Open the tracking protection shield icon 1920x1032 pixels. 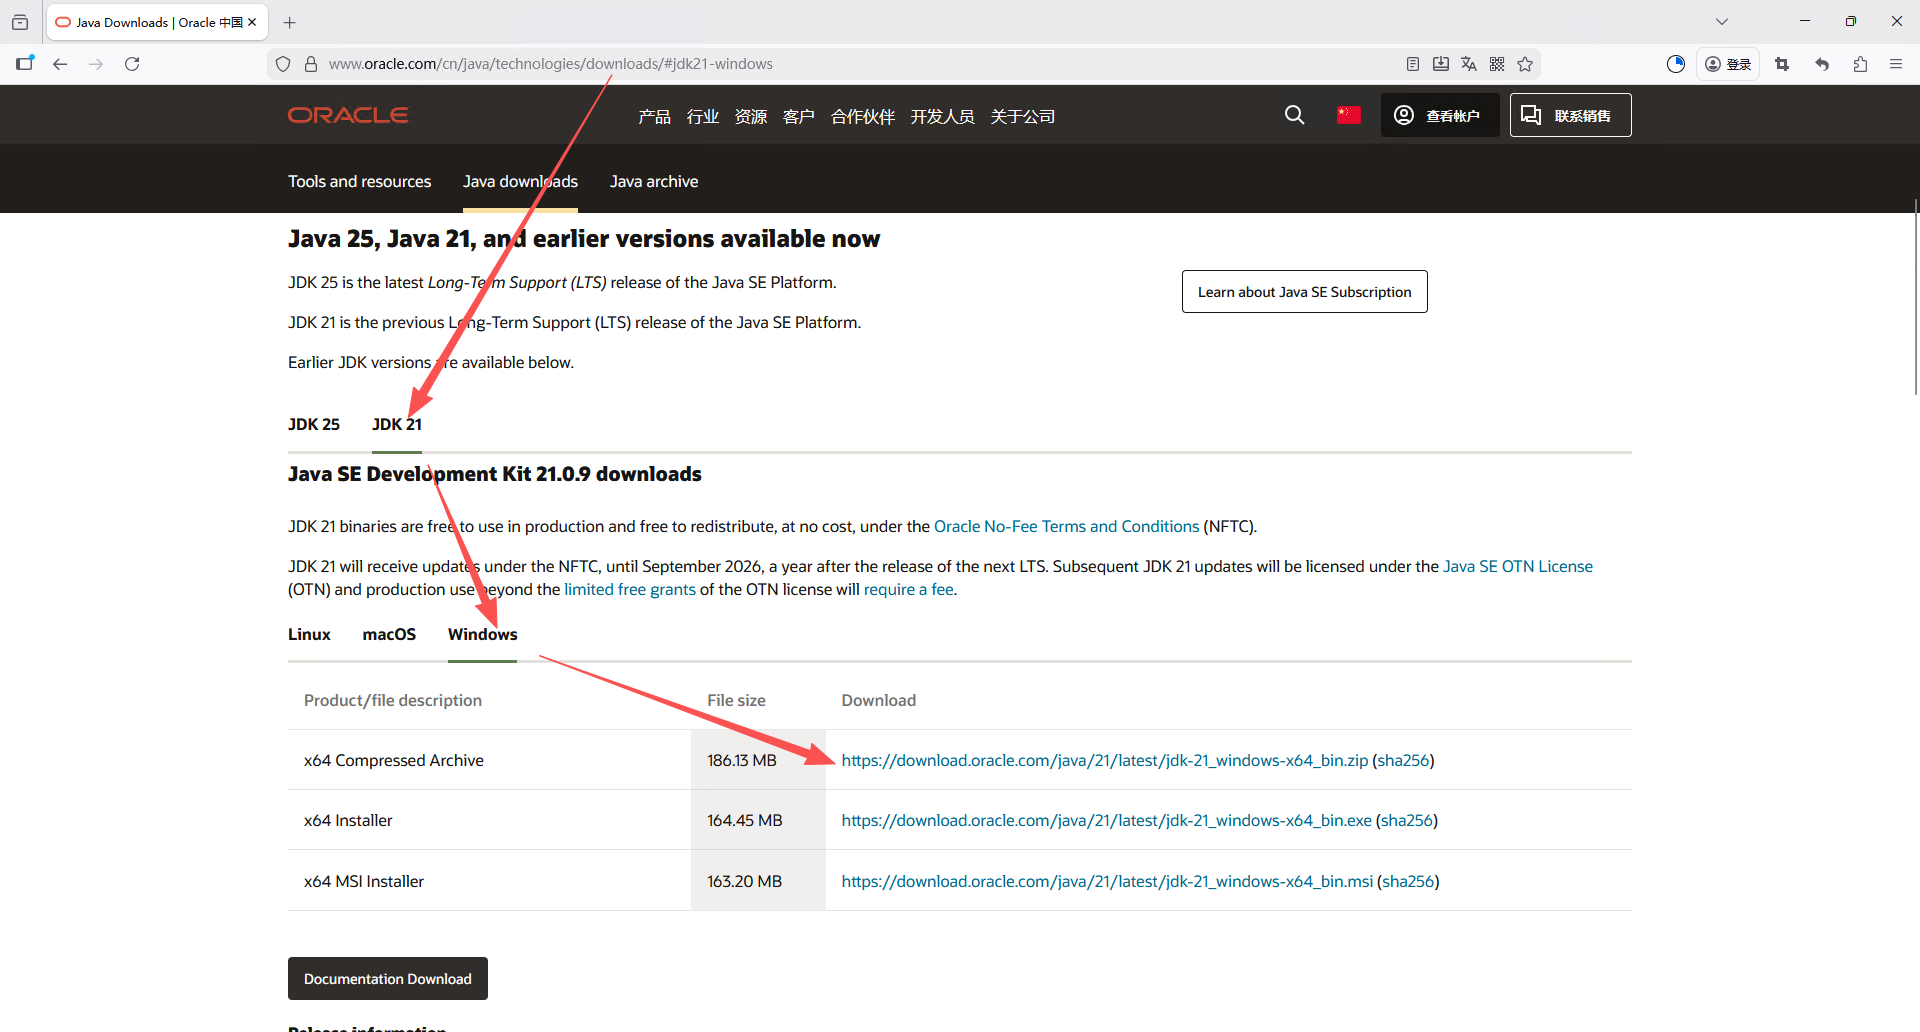[x=283, y=64]
